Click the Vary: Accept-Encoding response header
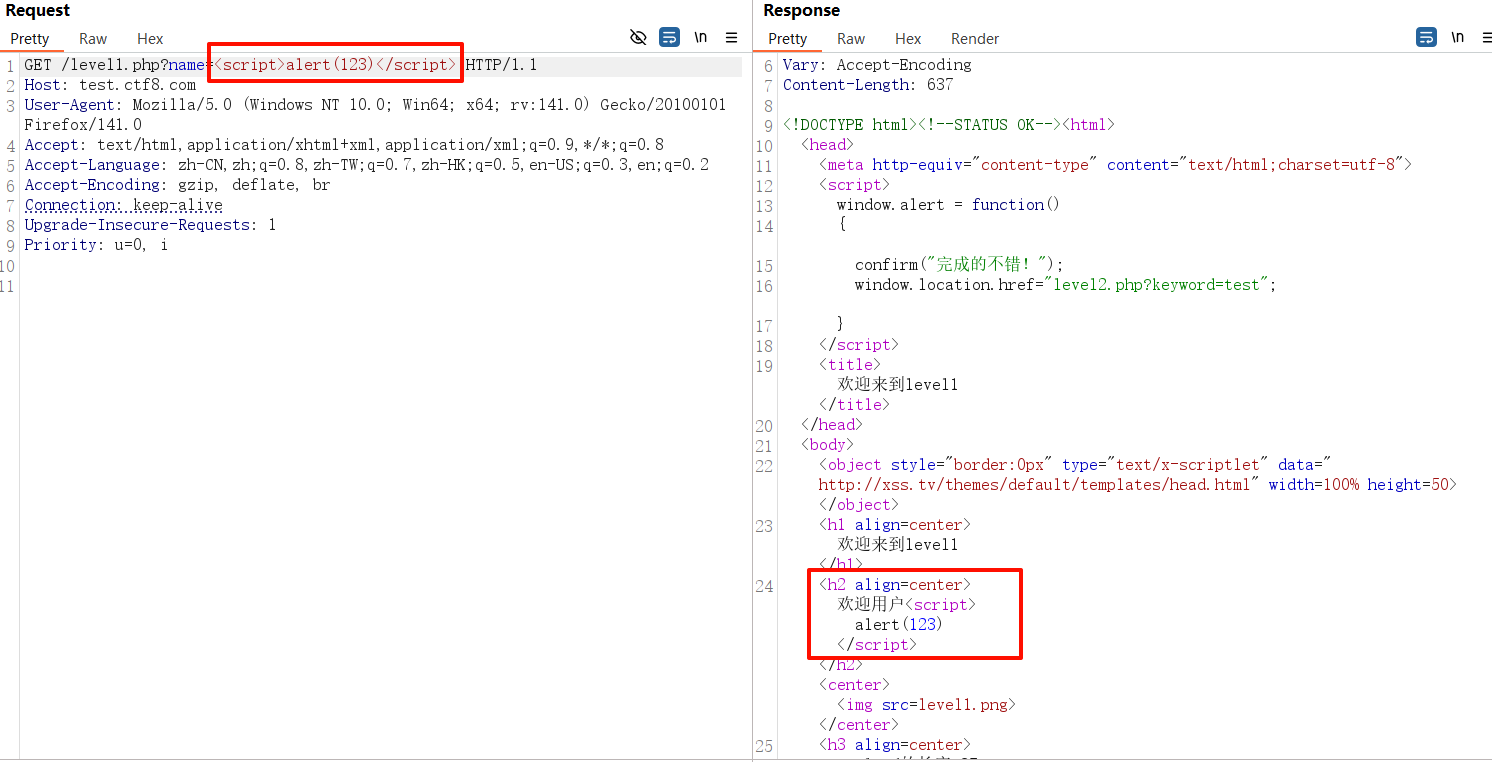 point(877,65)
